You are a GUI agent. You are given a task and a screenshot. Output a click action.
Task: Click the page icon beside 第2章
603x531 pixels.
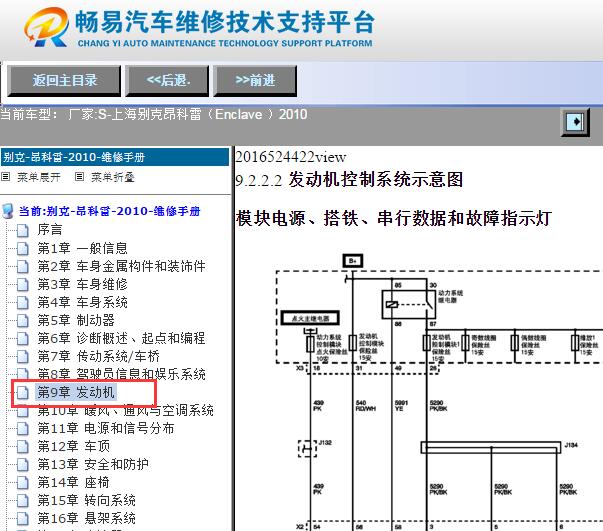point(23,266)
